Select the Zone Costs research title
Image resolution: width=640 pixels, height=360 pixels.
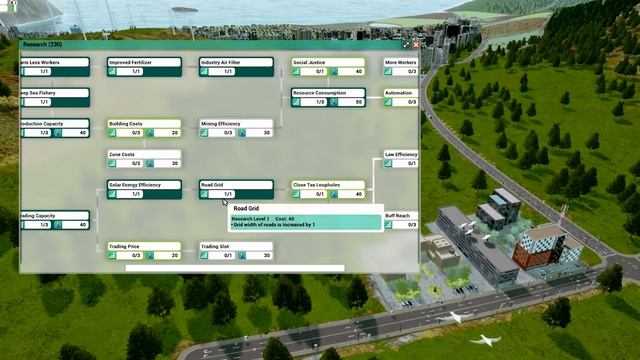(x=122, y=155)
